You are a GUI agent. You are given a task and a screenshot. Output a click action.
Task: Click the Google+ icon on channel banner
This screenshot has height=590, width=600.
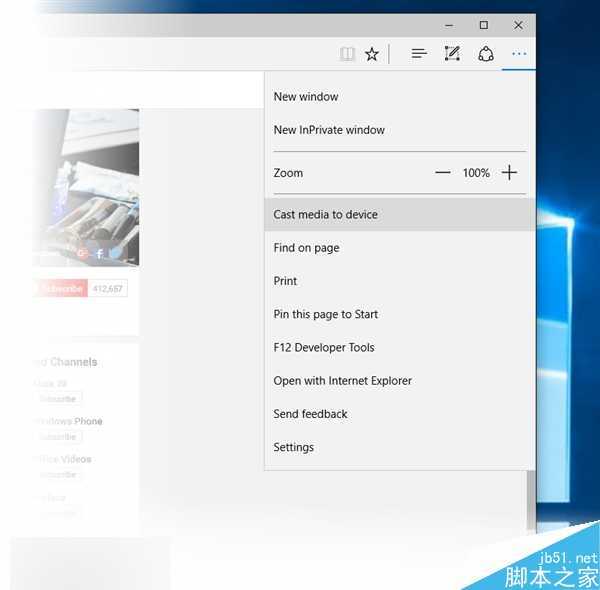pos(82,253)
